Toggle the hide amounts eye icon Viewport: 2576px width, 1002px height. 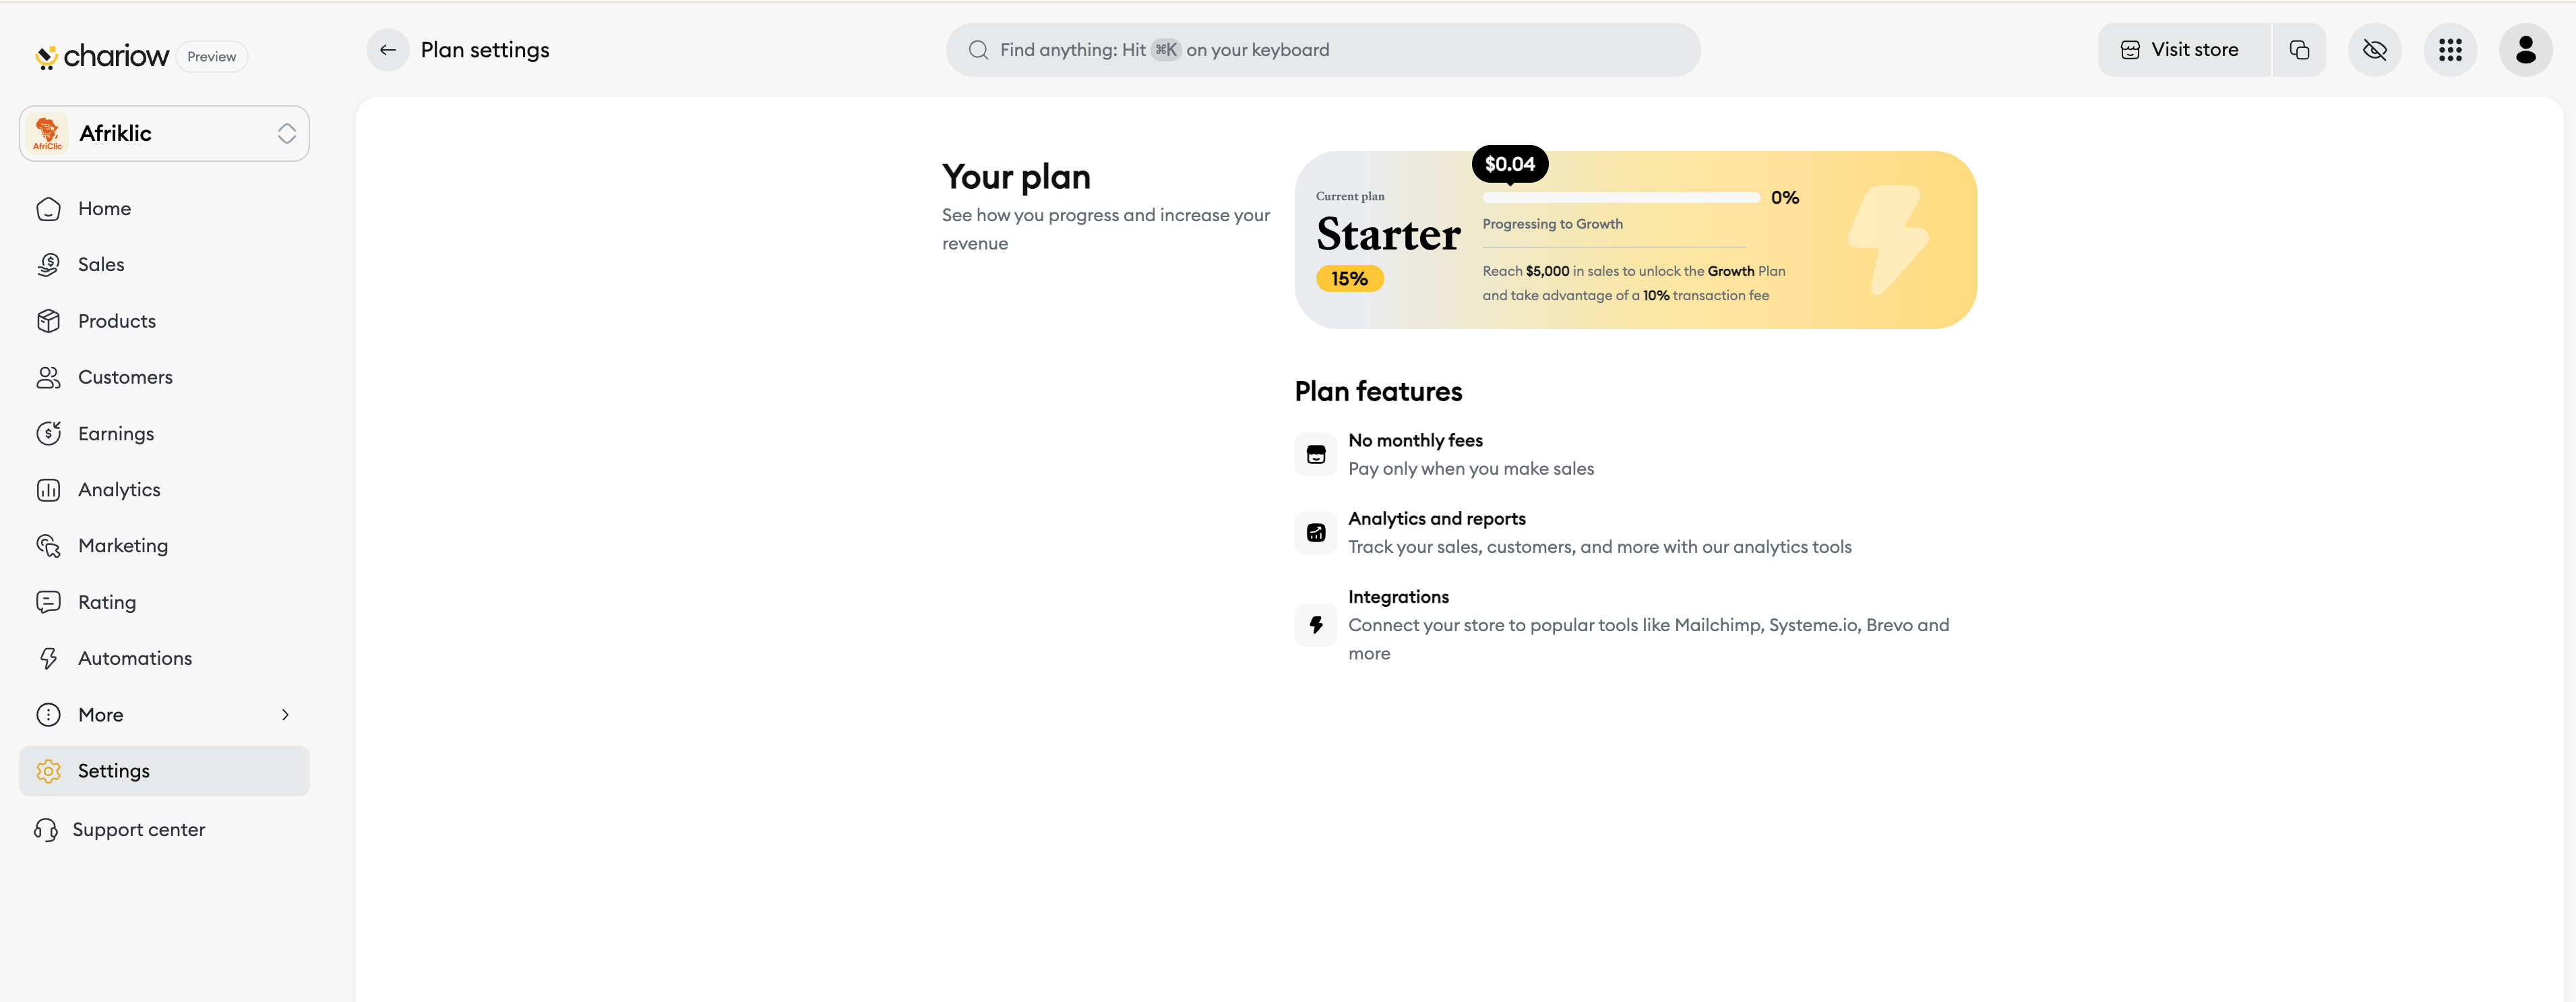coord(2374,50)
